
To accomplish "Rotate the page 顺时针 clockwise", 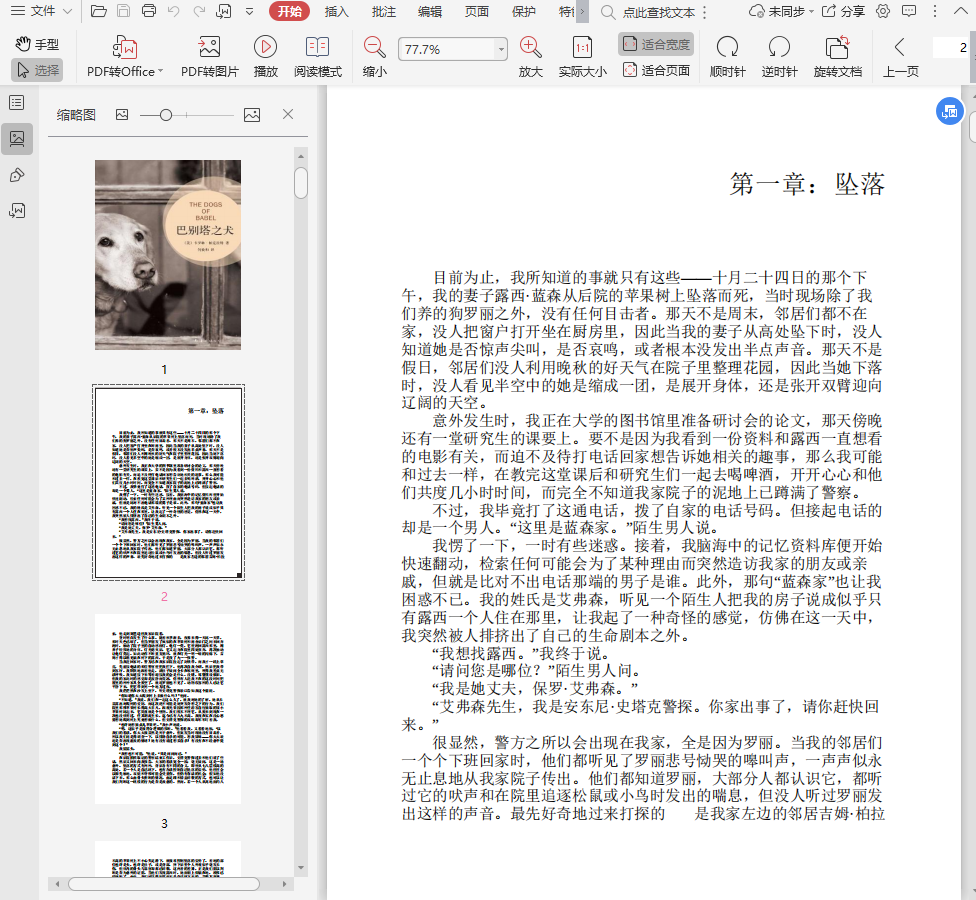I will (x=728, y=57).
